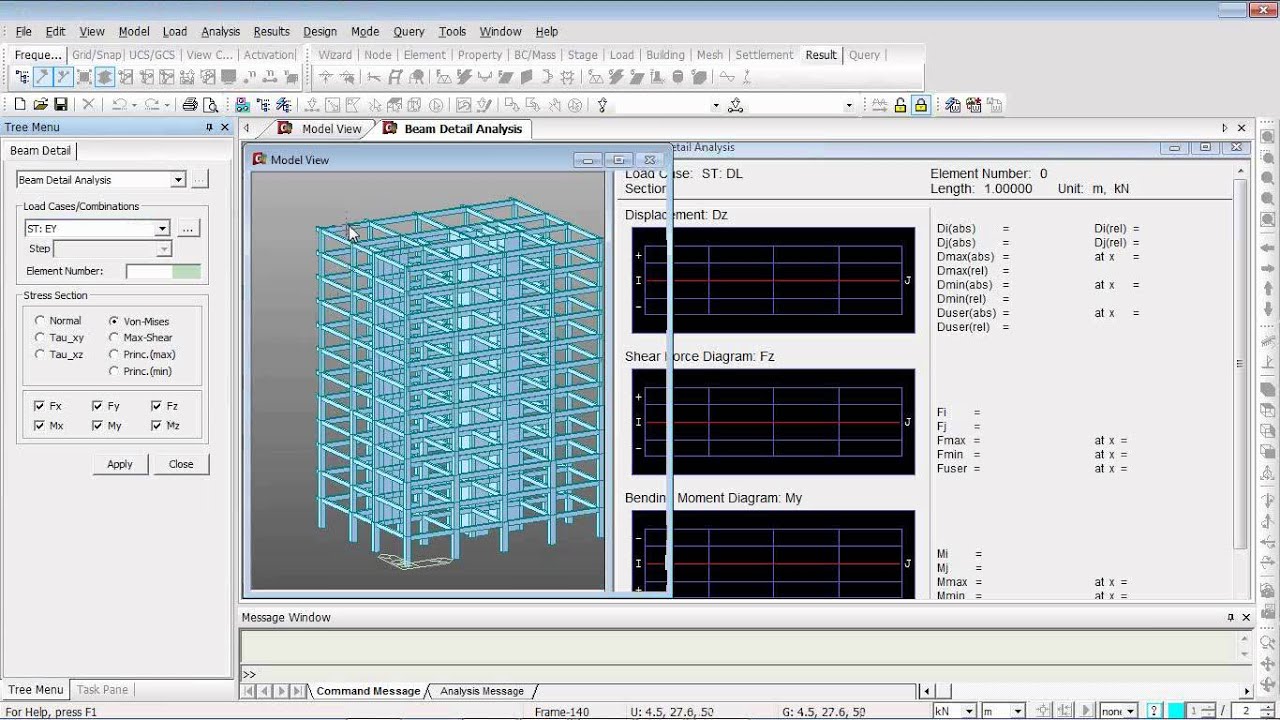
Task: Click the New Project icon
Action: click(x=20, y=104)
